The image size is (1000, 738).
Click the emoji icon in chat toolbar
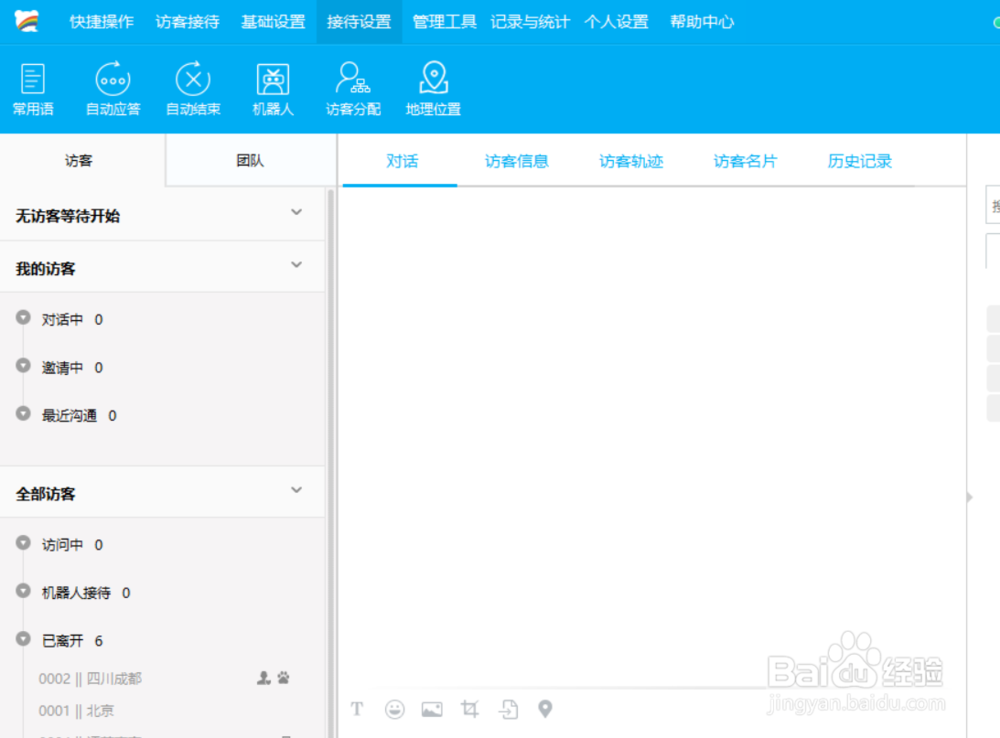point(394,709)
